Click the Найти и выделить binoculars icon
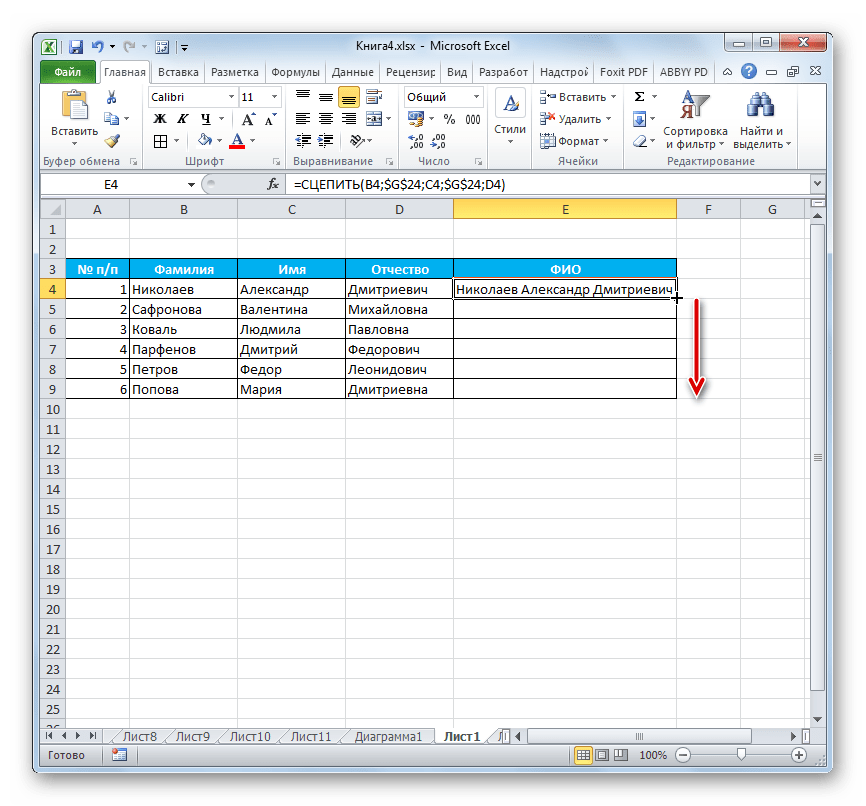 click(x=762, y=119)
